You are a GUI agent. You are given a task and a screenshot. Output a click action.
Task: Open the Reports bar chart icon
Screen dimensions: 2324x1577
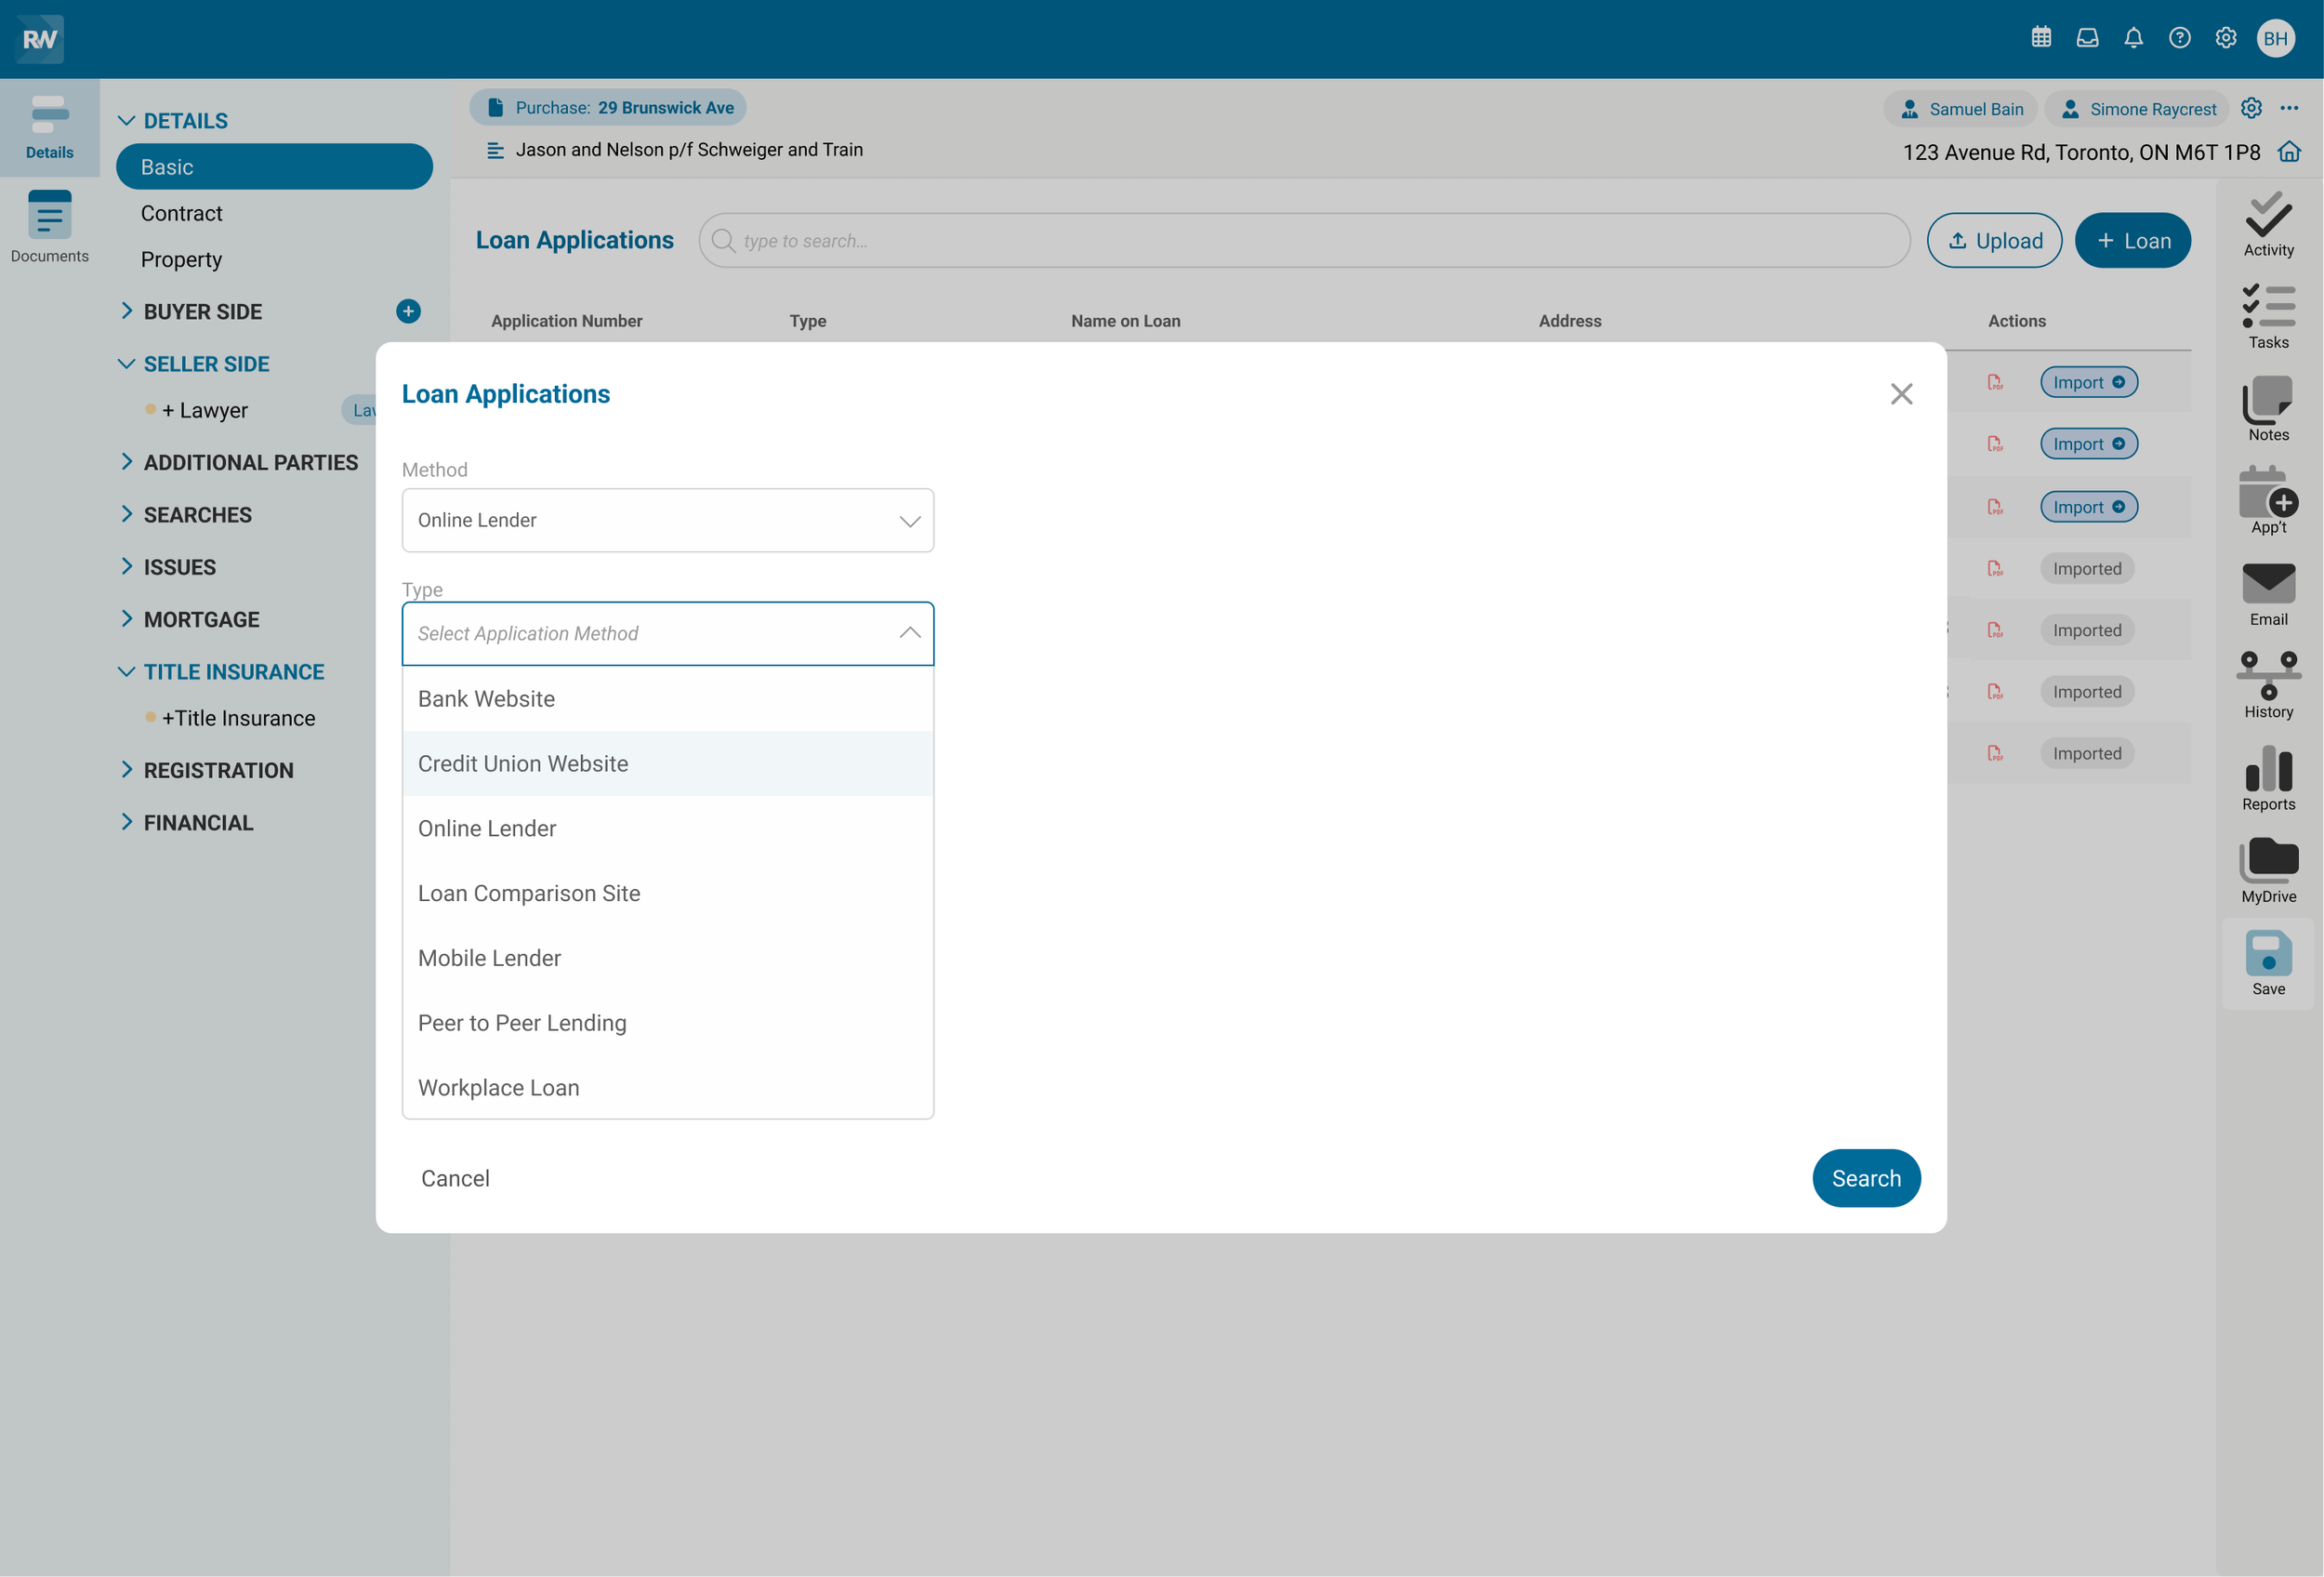pos(2267,778)
